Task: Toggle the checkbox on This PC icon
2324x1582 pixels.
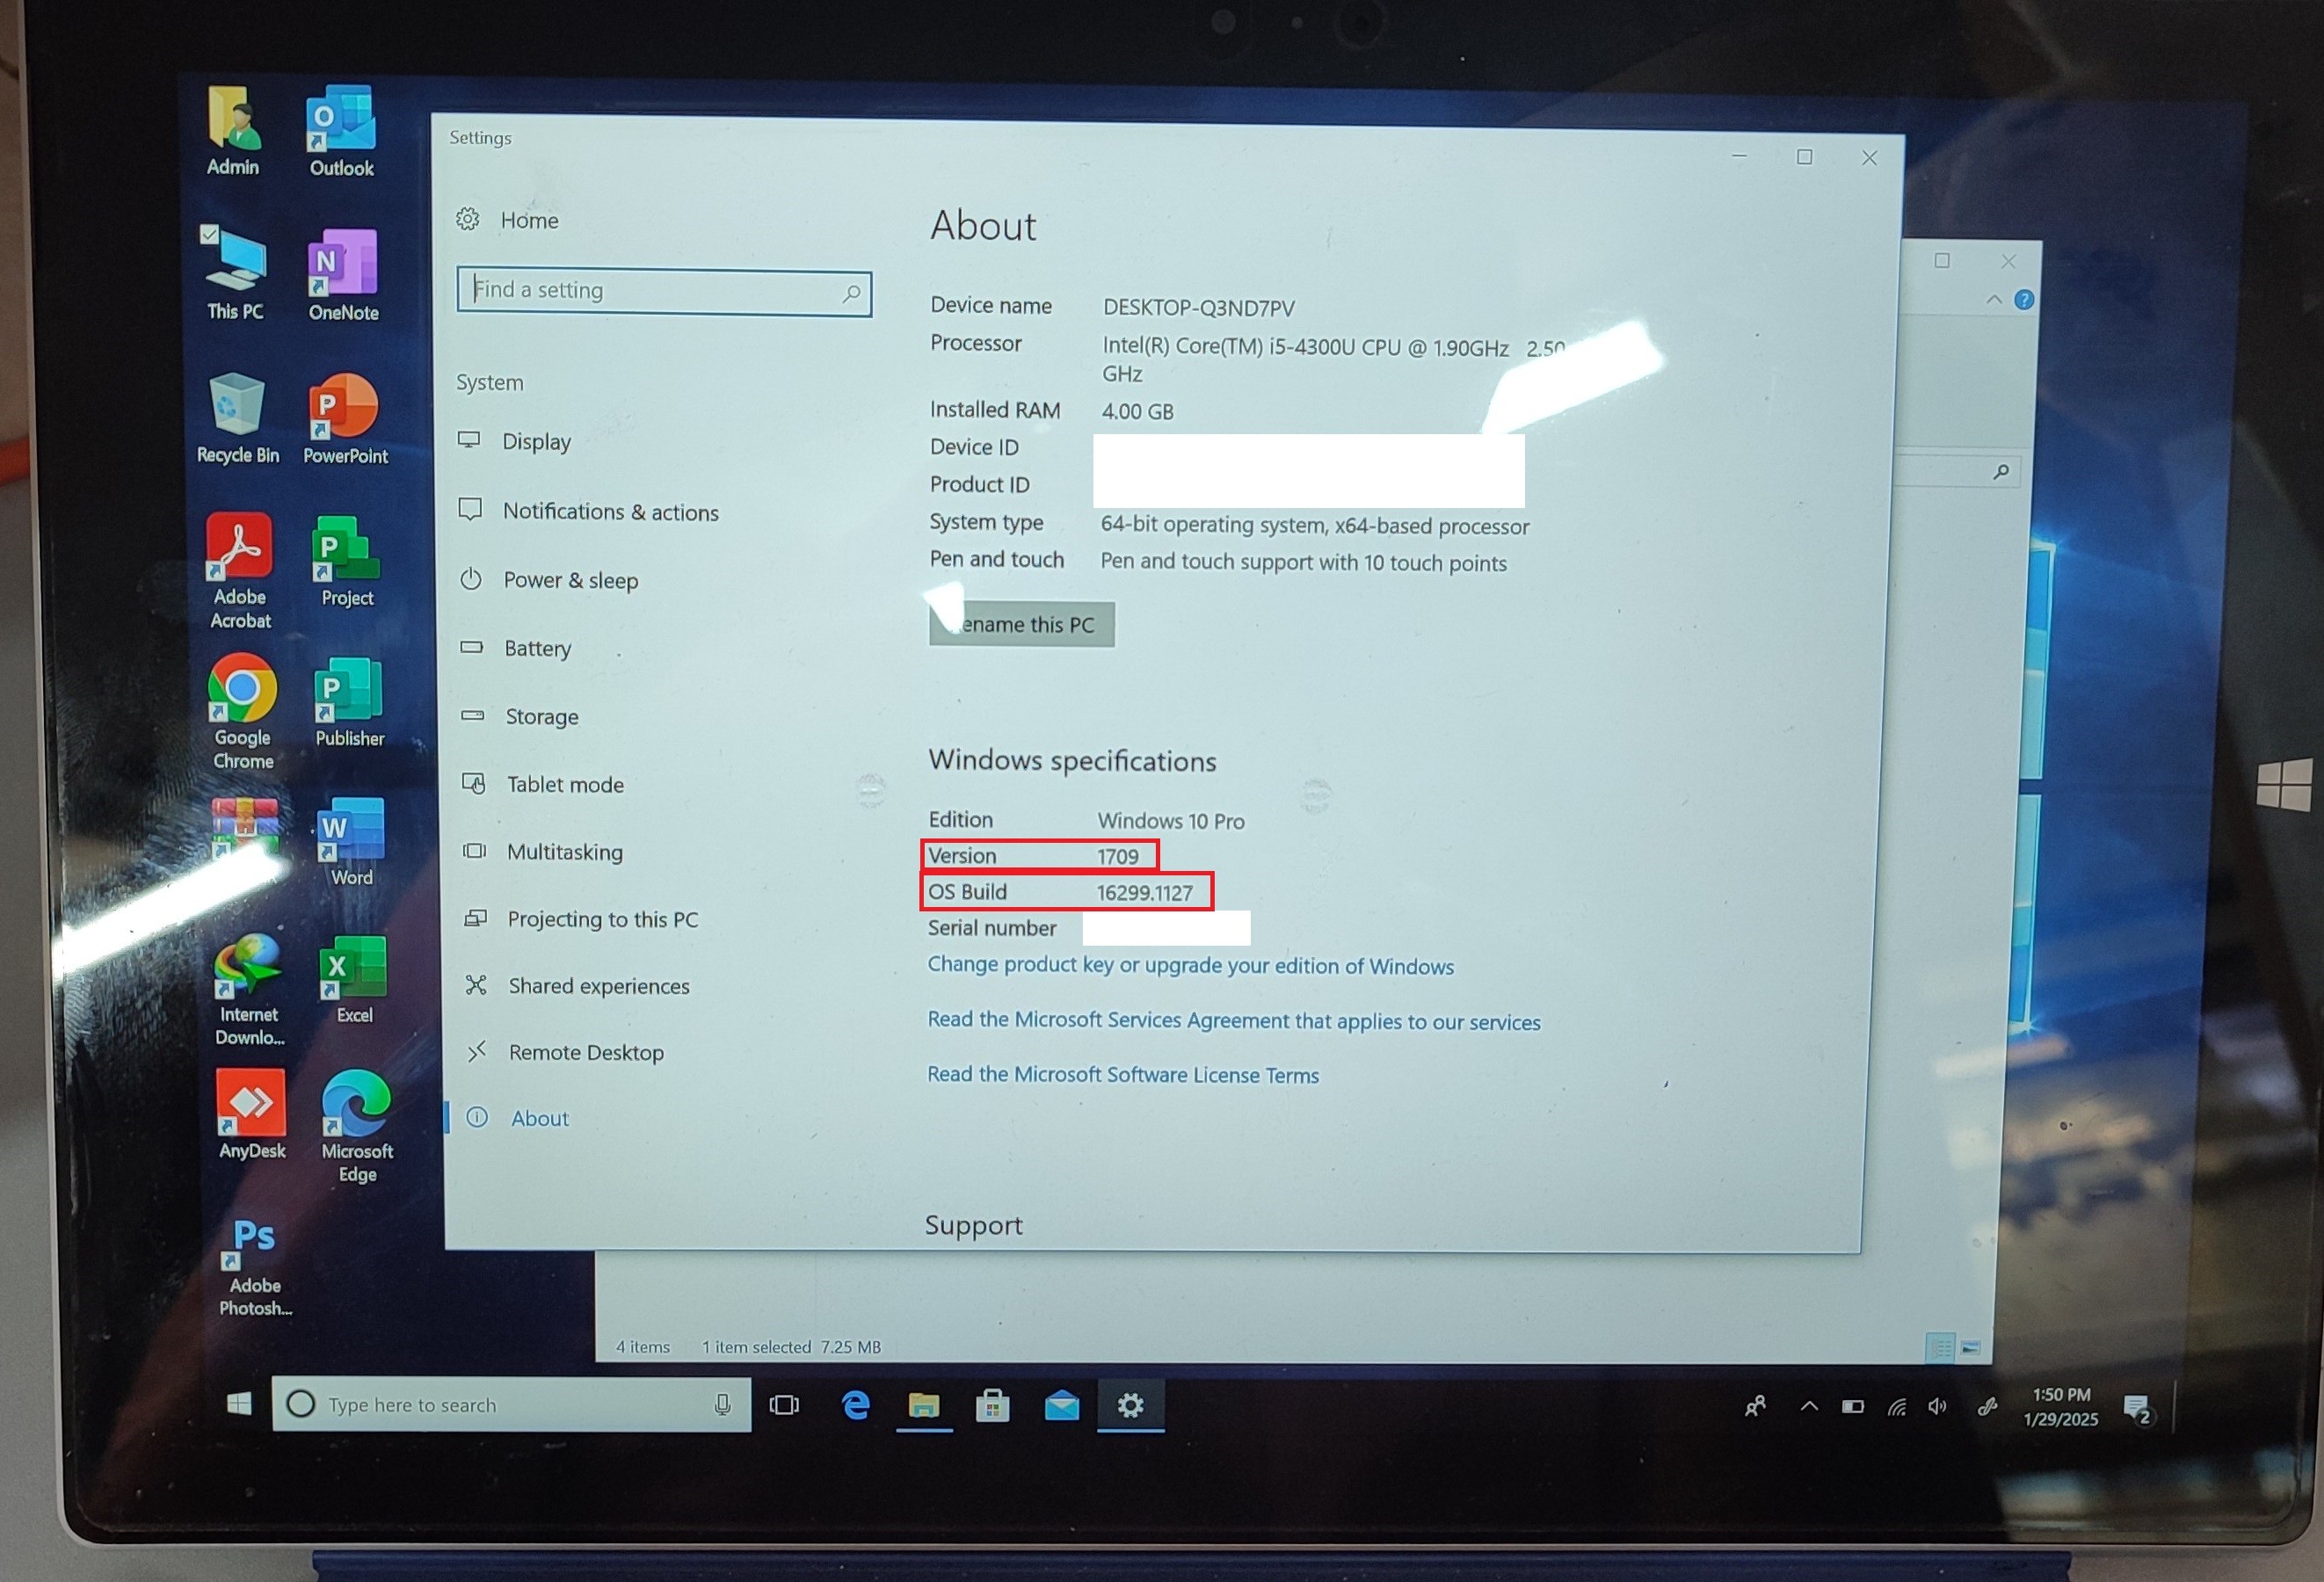Action: pyautogui.click(x=209, y=234)
